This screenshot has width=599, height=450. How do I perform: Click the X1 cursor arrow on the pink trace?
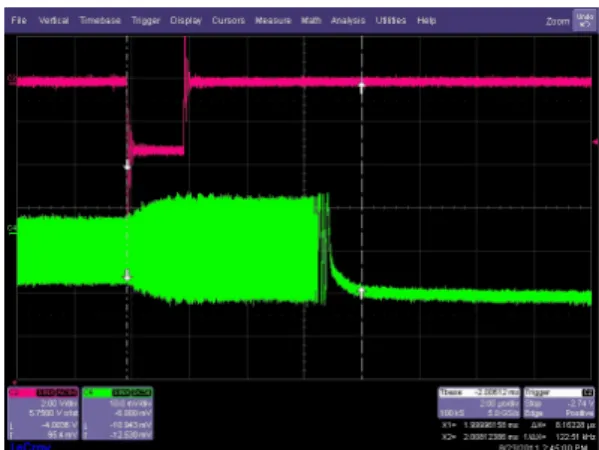128,165
